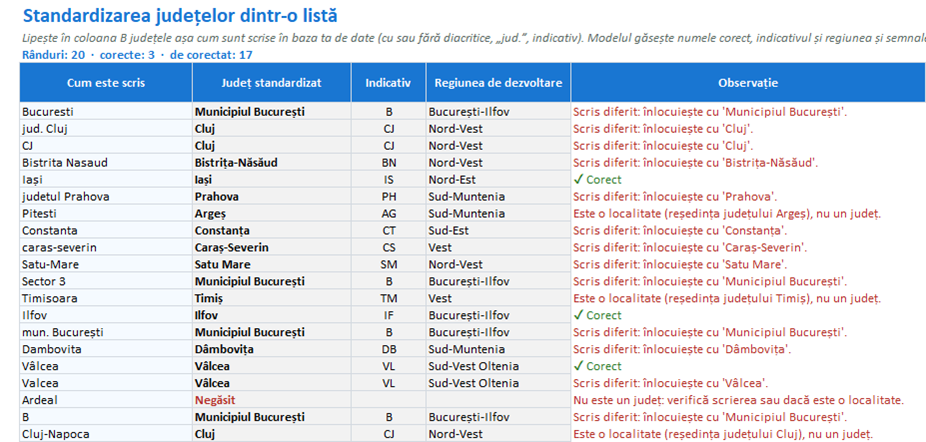Click indicativ cell 'CT'
926x442 pixels.
click(x=388, y=230)
